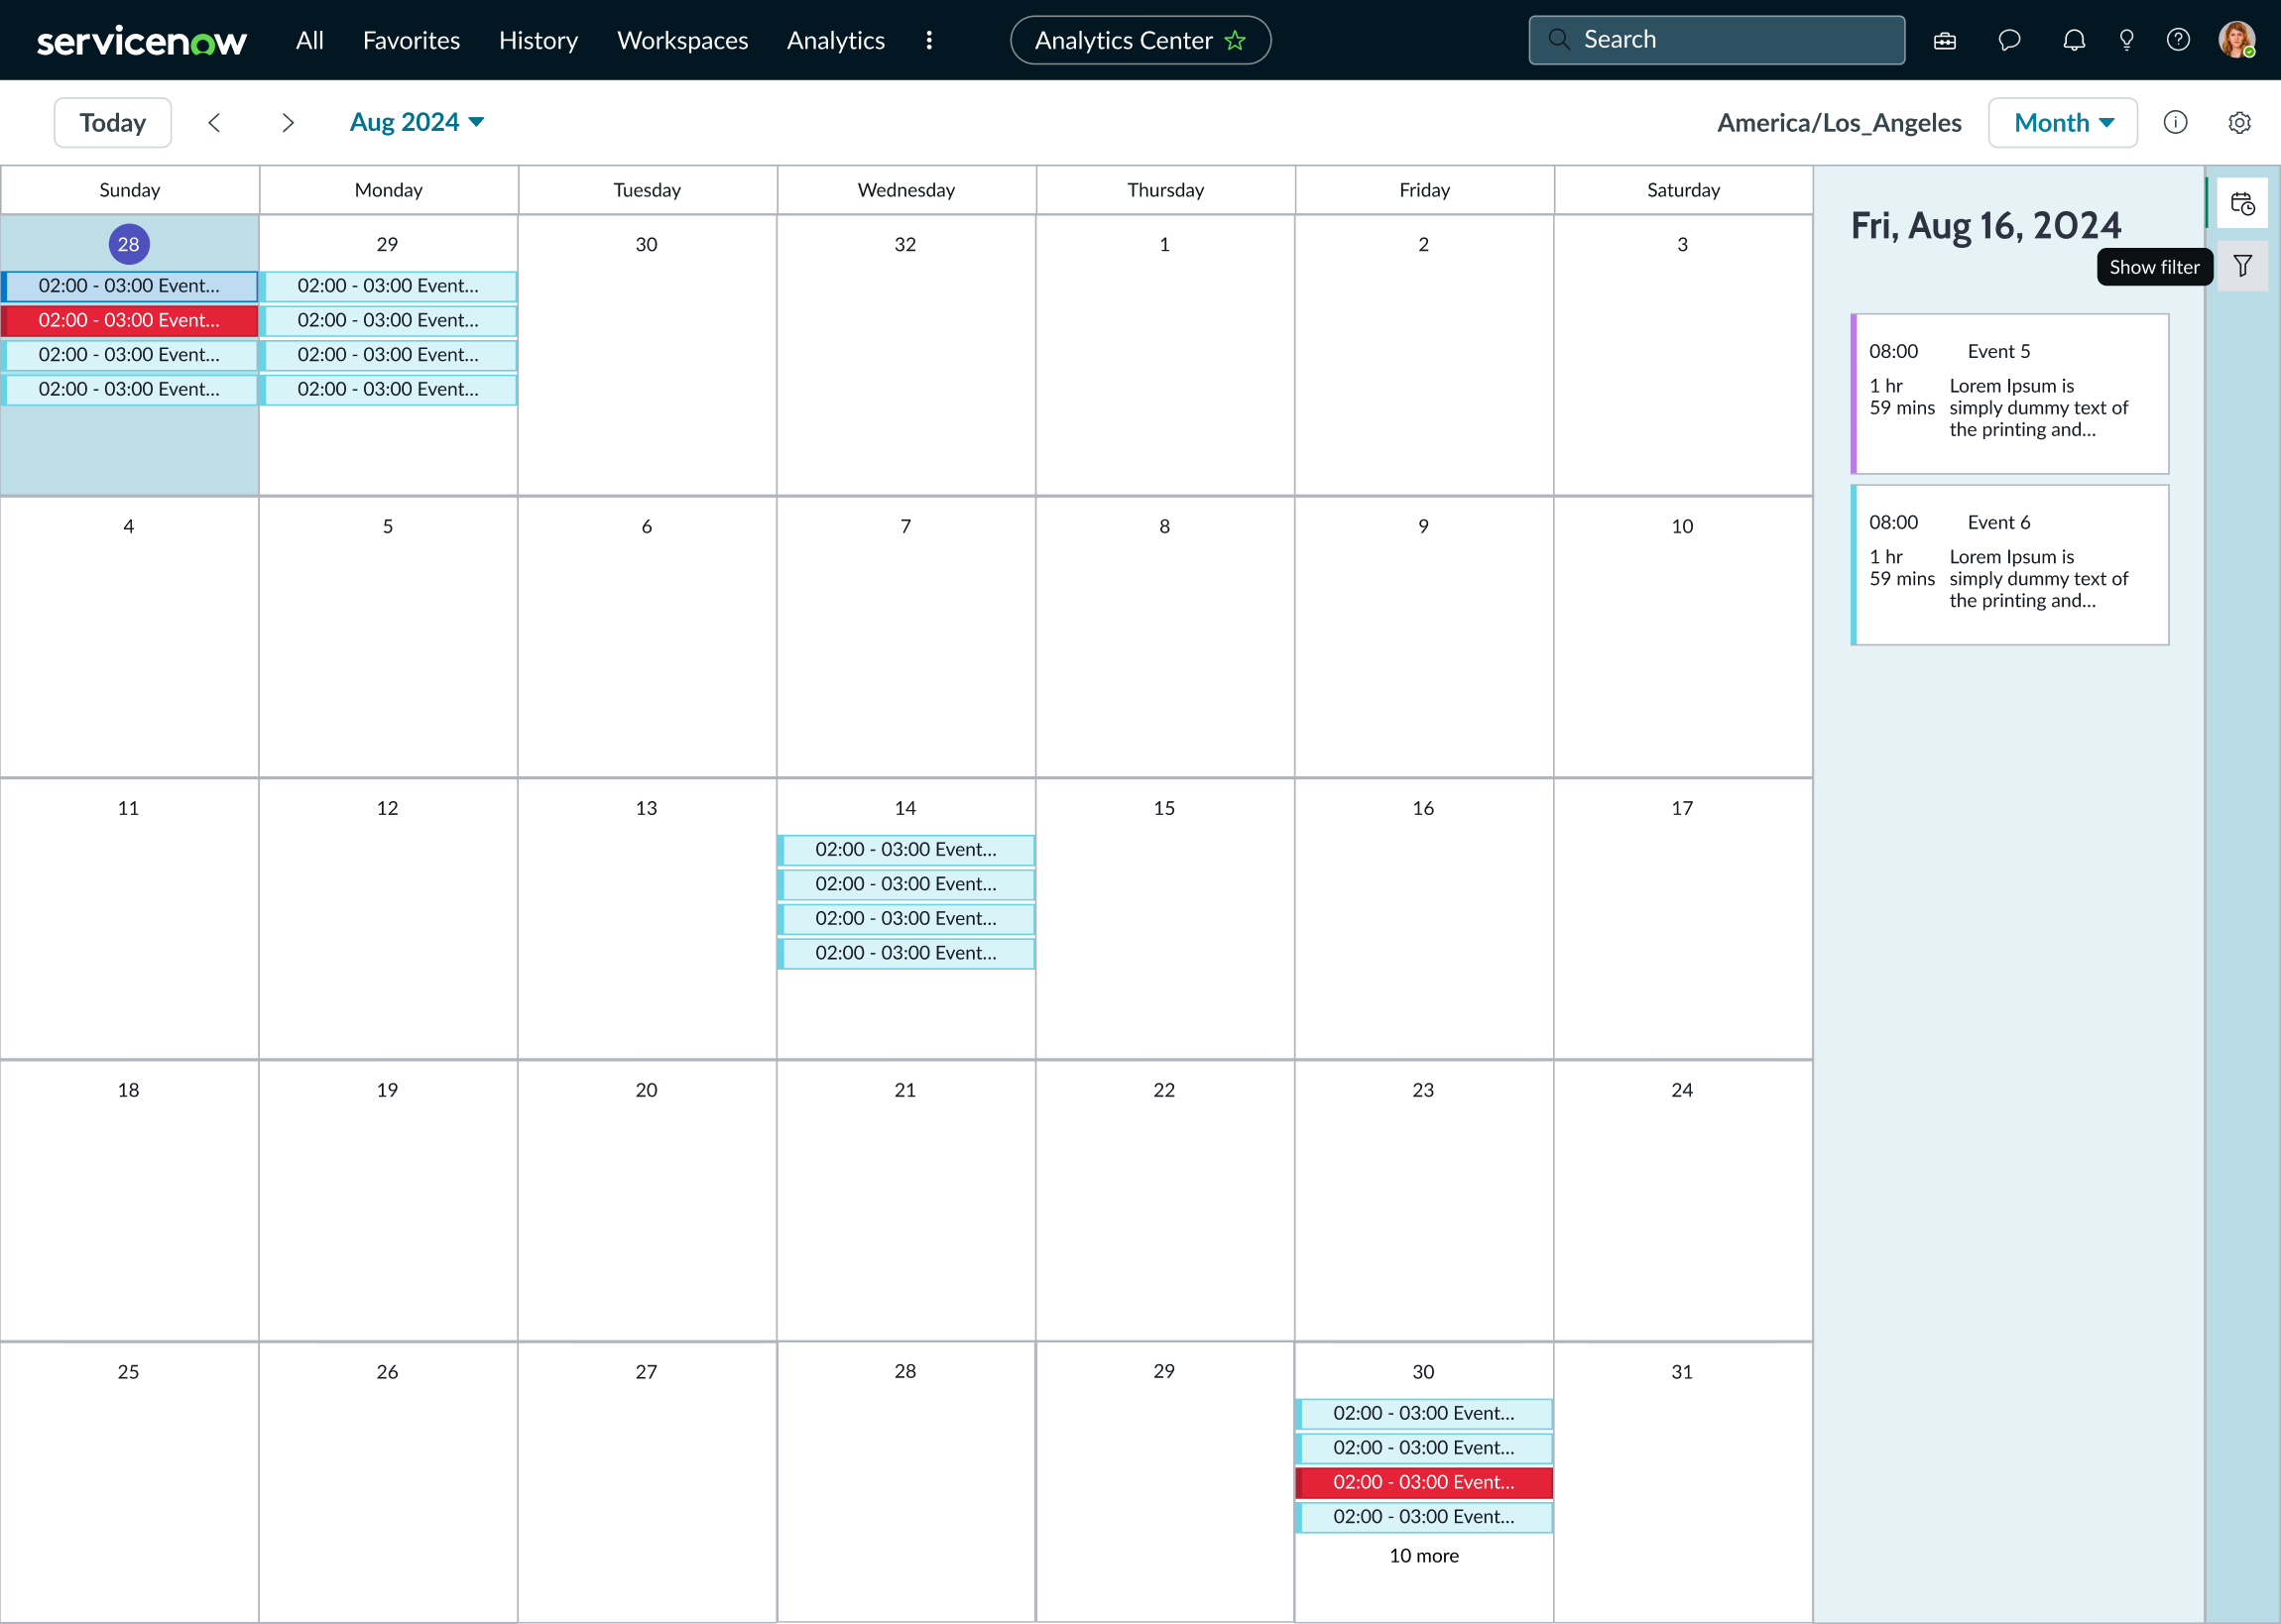
Task: Click the lightbulb icon in header
Action: (2126, 41)
